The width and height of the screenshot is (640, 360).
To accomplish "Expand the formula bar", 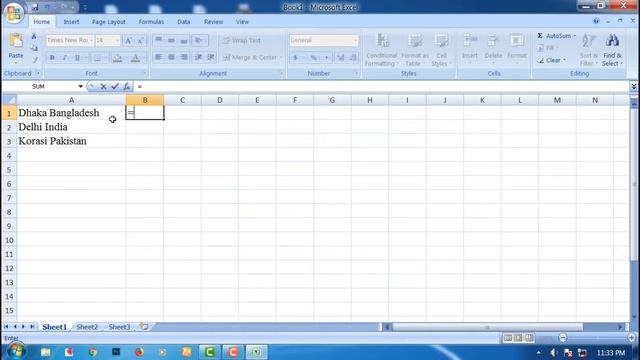I will pos(633,86).
